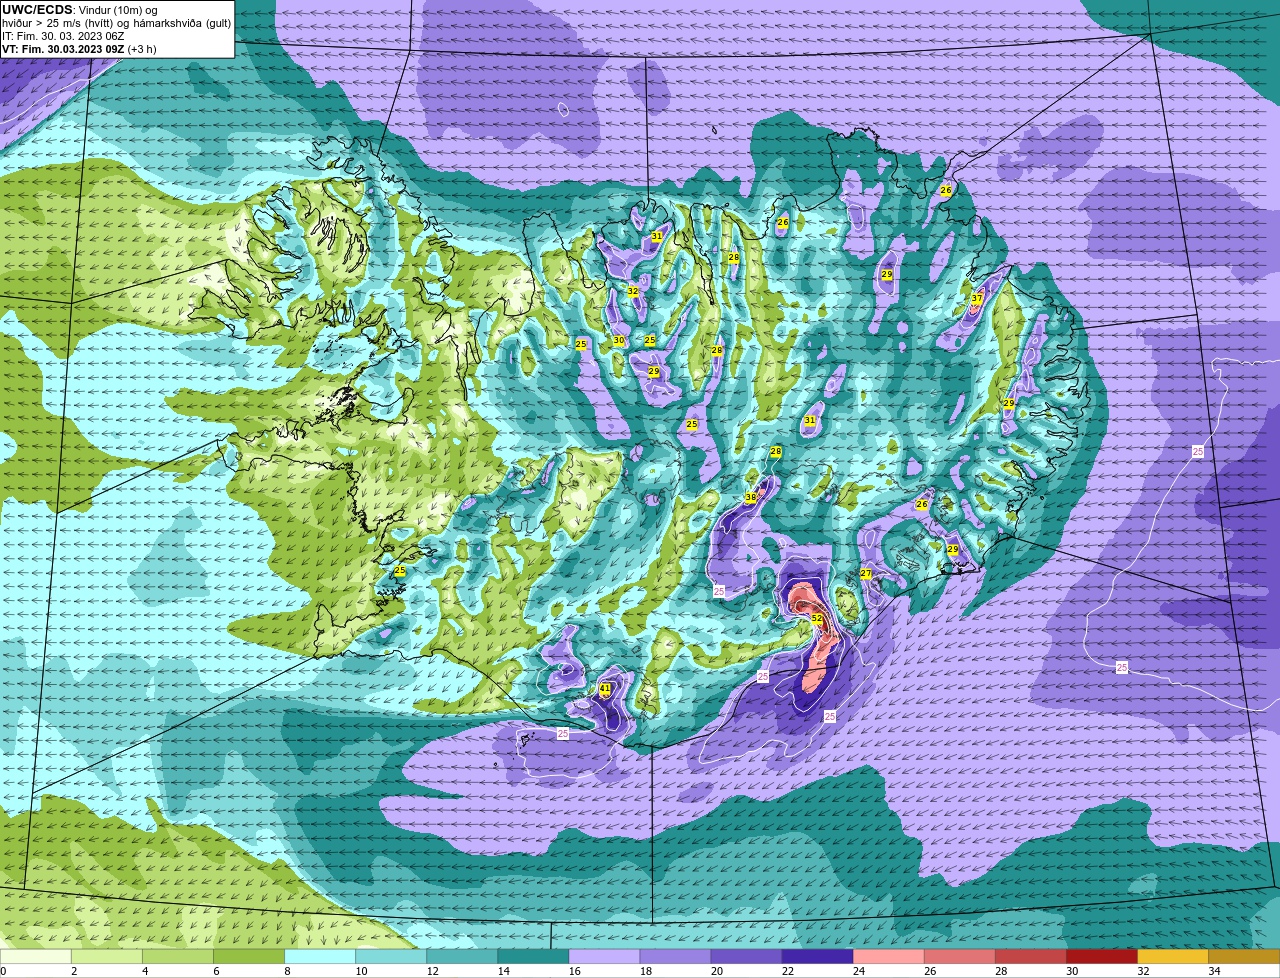Click the '24' tick on the color scale
The width and height of the screenshot is (1280, 978).
coord(859,971)
